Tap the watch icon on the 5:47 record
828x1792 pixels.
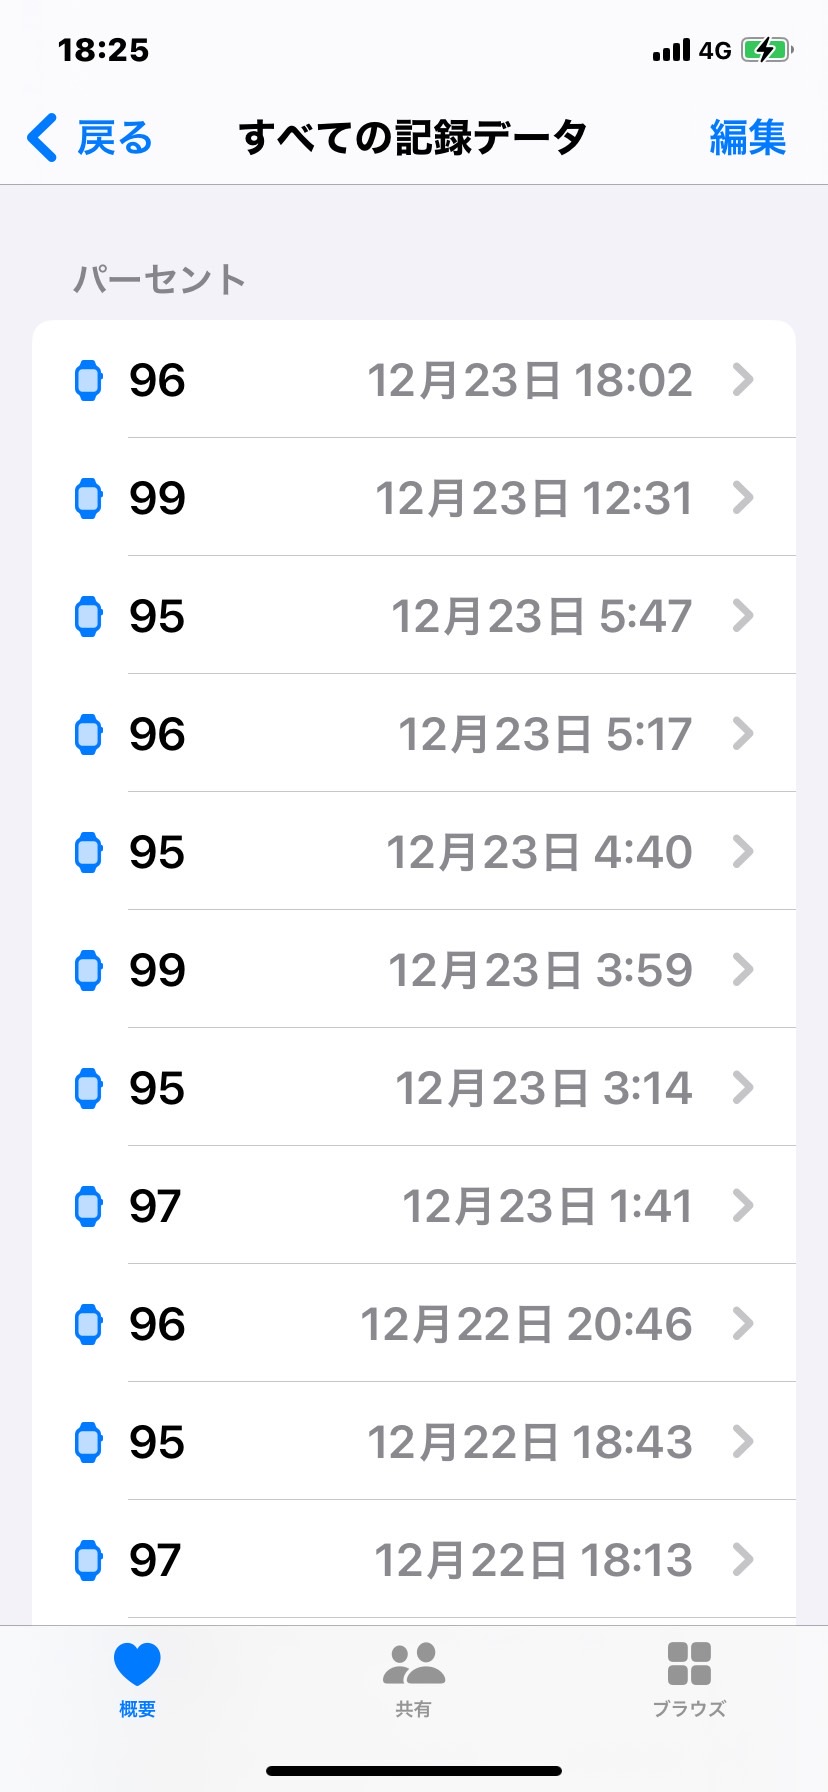click(89, 616)
